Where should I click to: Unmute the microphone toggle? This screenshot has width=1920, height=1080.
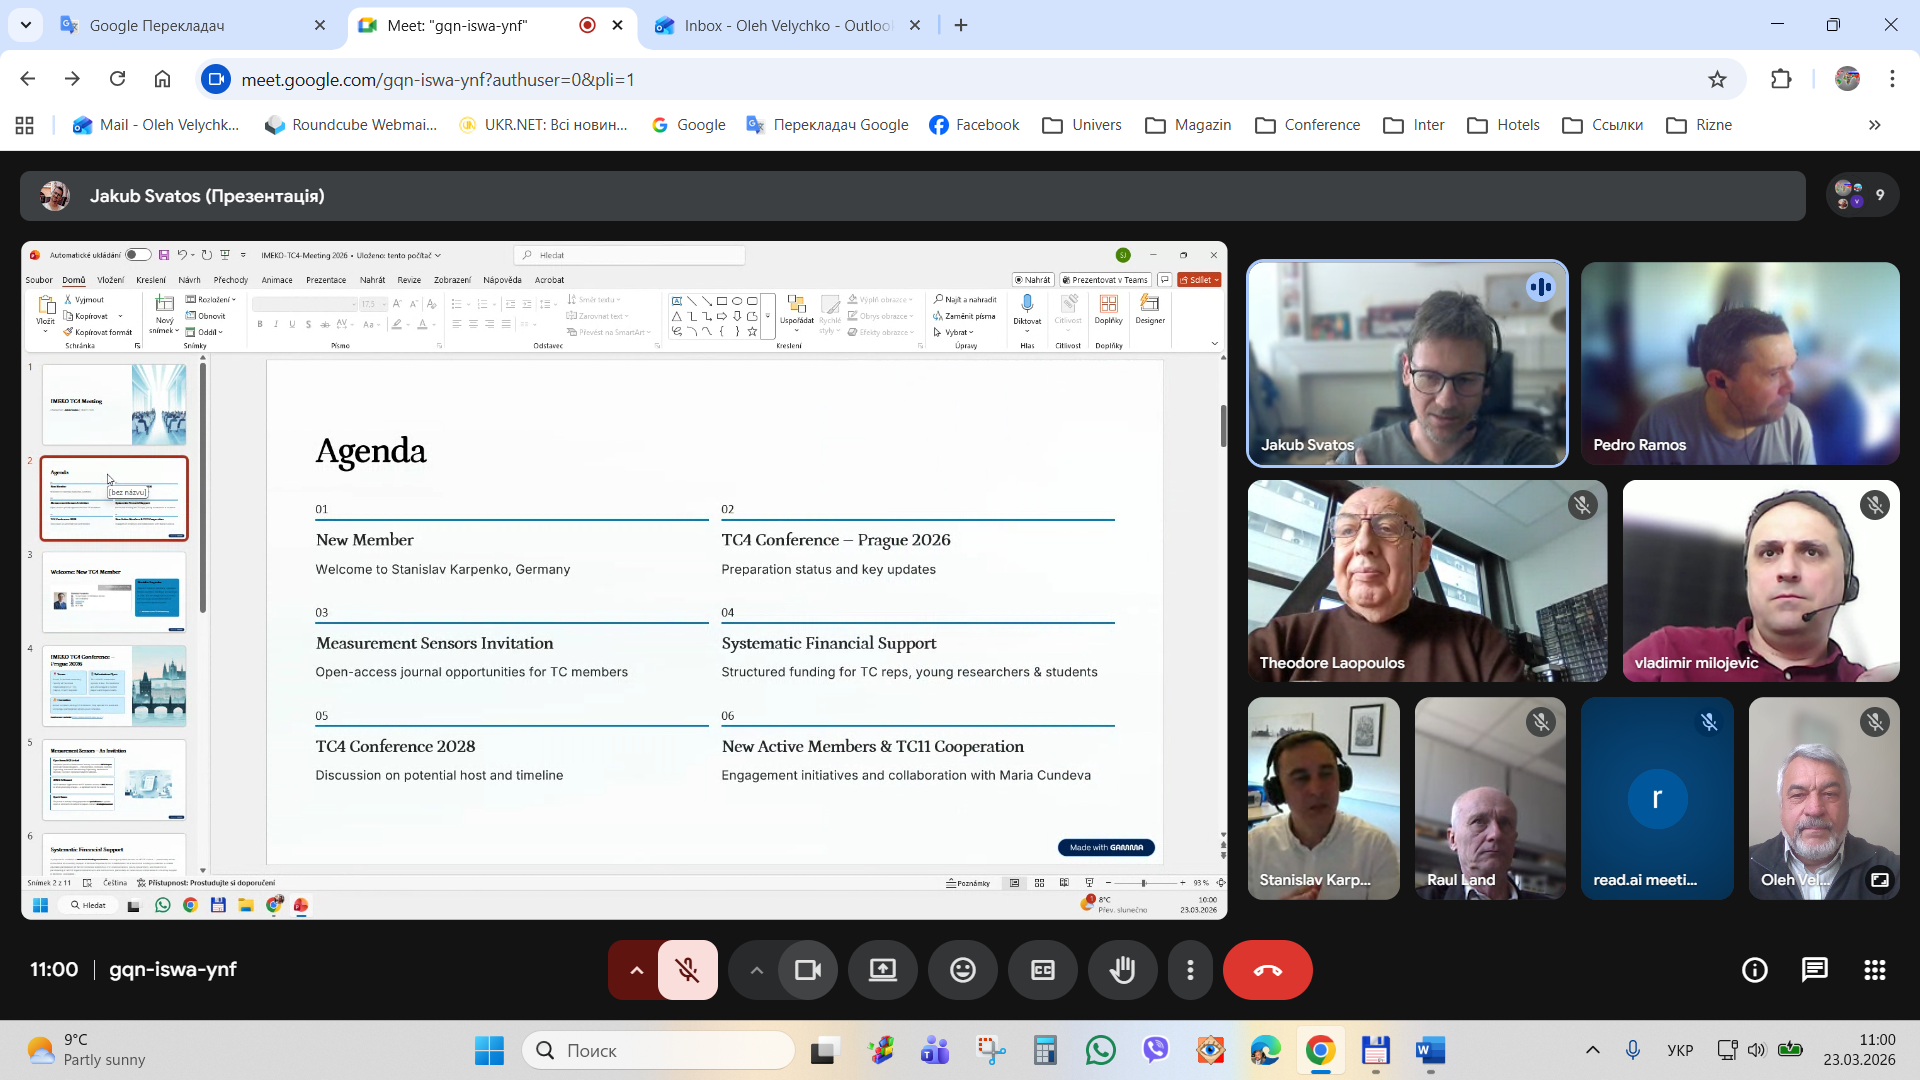(x=687, y=970)
